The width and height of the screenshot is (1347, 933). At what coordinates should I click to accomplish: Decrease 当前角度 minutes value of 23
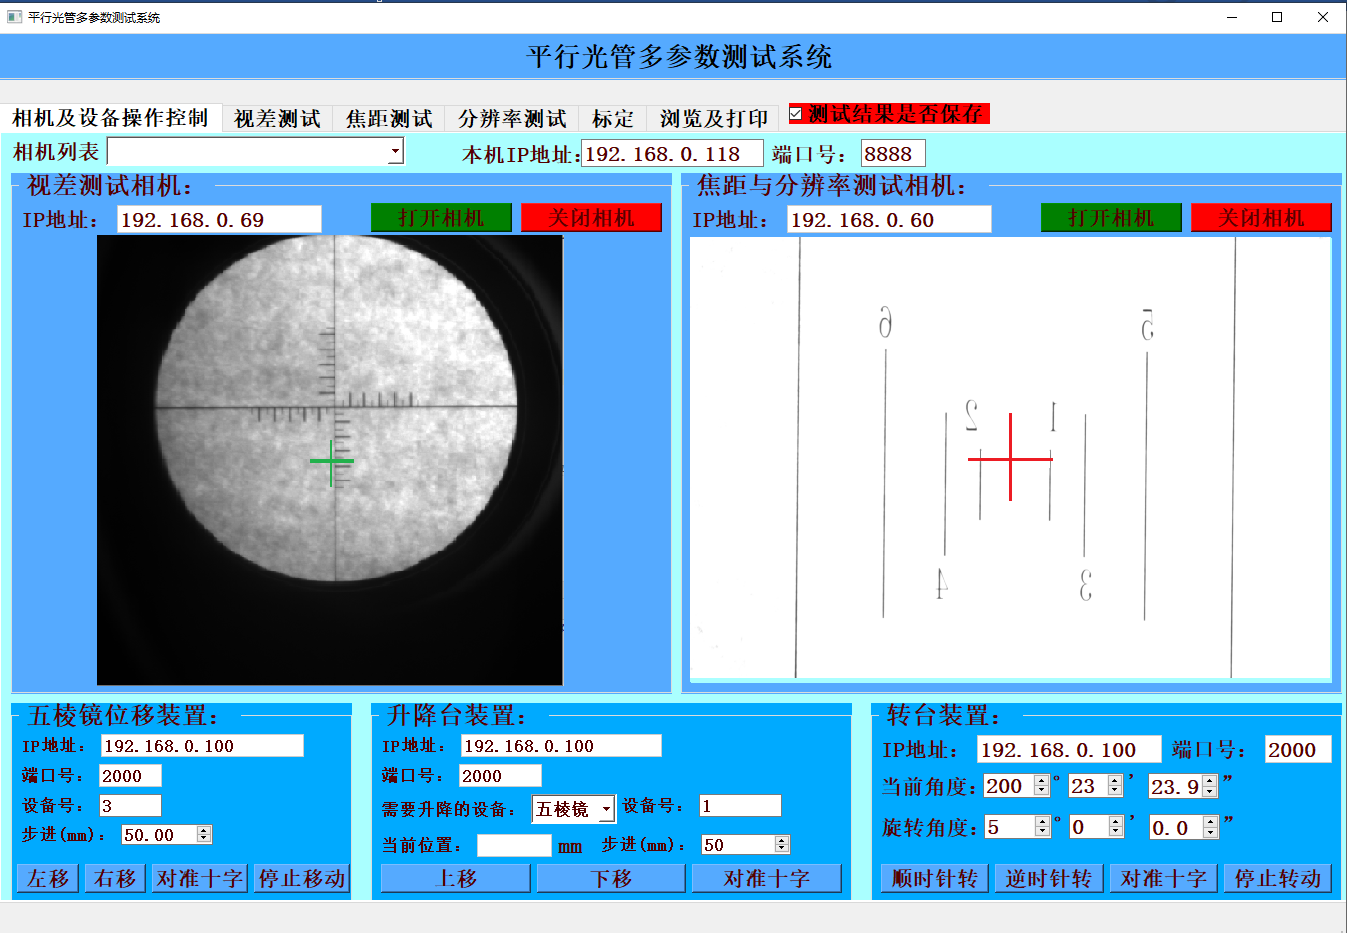tap(1115, 791)
